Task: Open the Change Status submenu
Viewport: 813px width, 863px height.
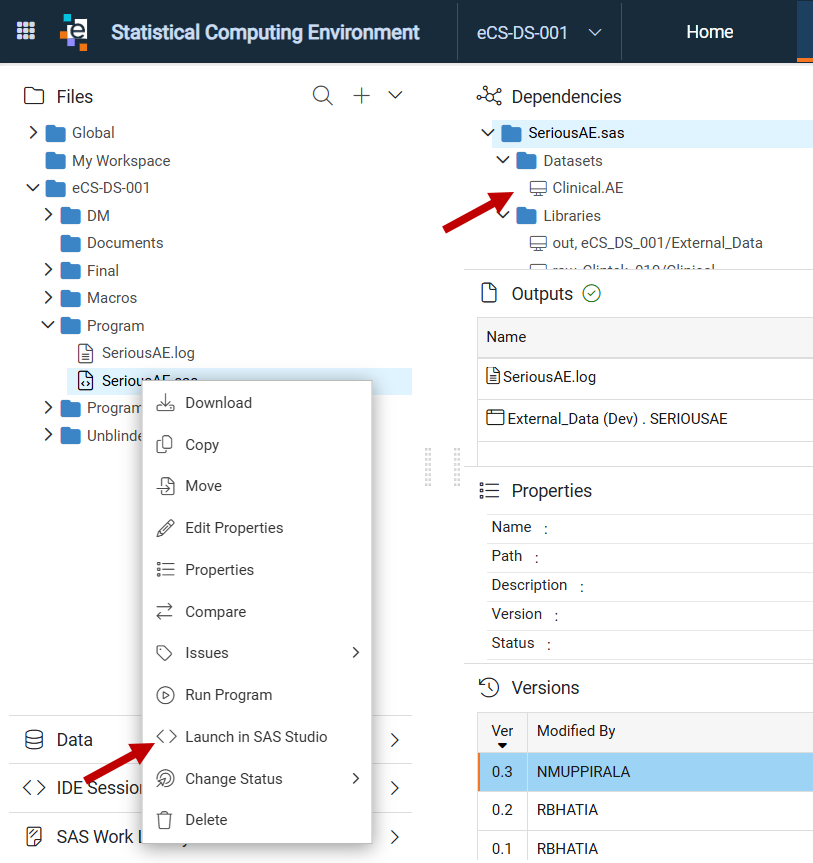Action: click(257, 779)
